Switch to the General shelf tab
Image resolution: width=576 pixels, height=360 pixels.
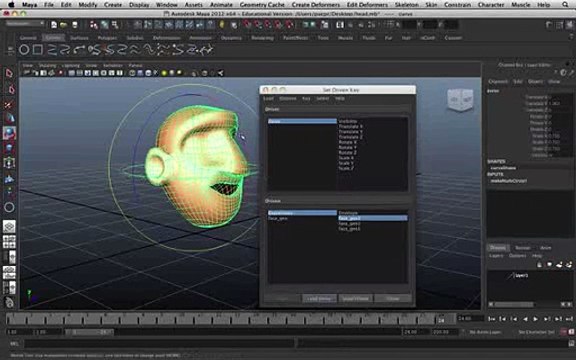(28, 38)
